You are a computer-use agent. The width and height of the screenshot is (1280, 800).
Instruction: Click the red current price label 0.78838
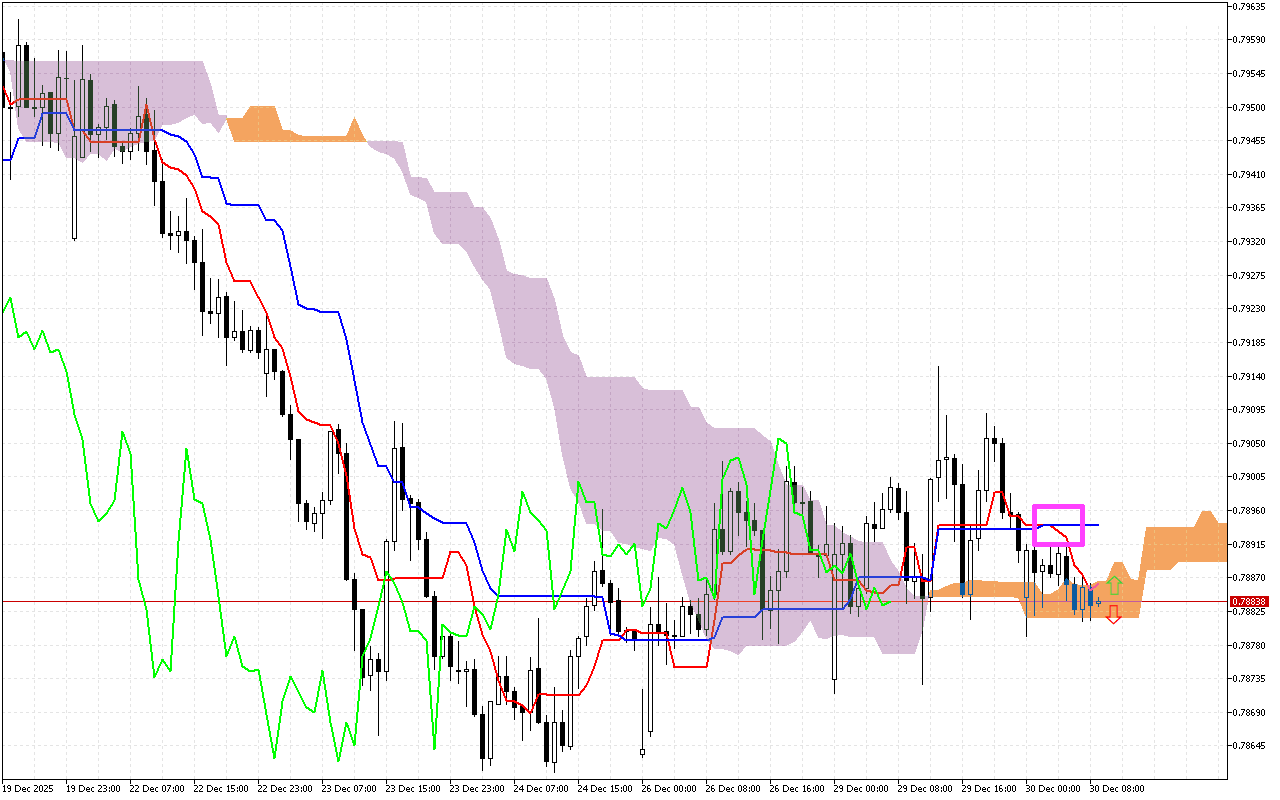[1249, 601]
